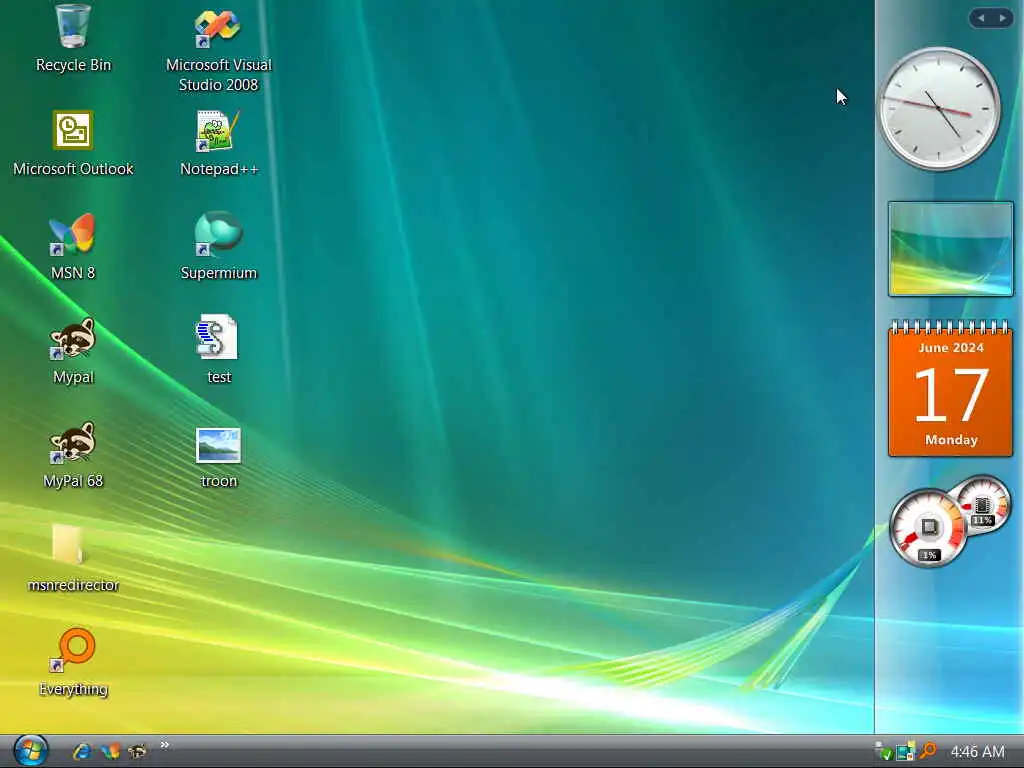Click the Microsoft Outlook icon label
This screenshot has width=1024, height=768.
click(73, 169)
